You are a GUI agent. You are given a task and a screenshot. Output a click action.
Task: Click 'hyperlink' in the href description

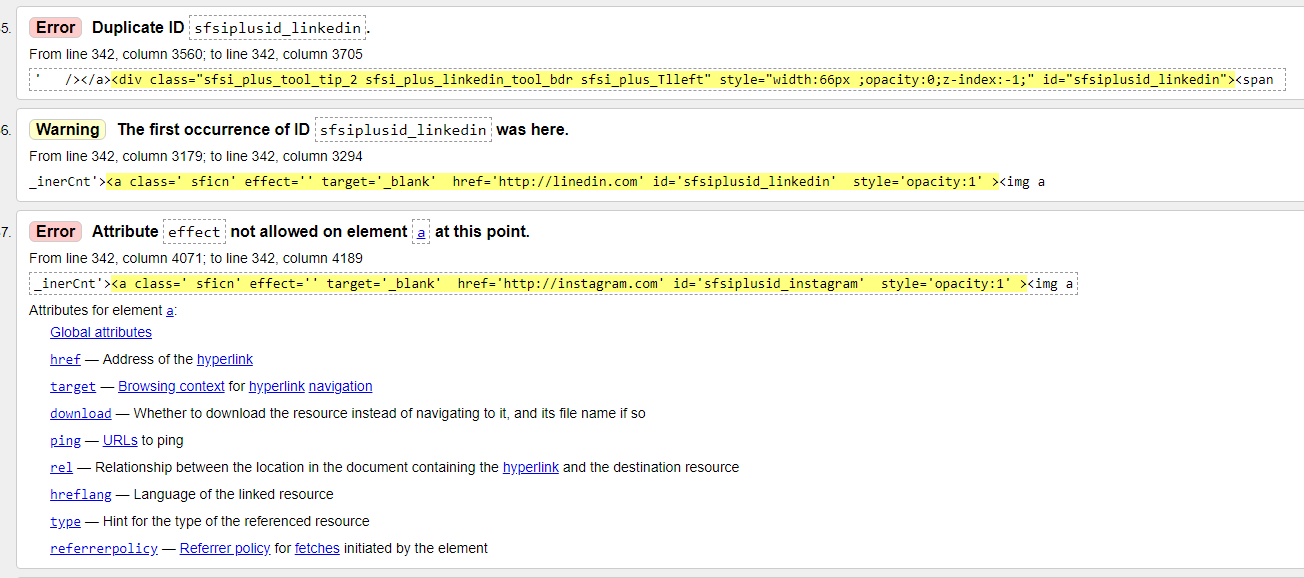pos(225,359)
